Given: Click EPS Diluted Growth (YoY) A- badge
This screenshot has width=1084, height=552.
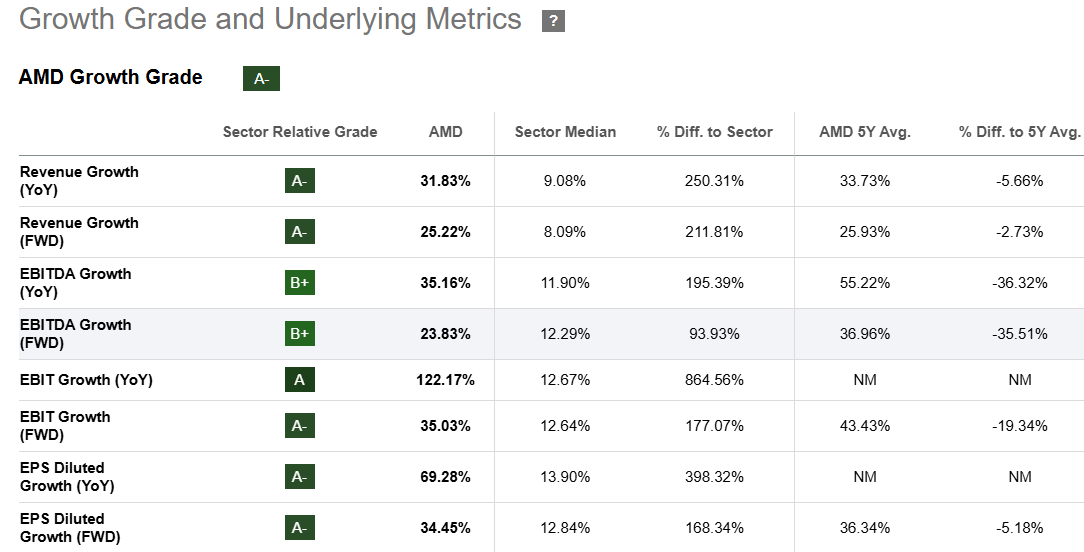Looking at the screenshot, I should 299,477.
